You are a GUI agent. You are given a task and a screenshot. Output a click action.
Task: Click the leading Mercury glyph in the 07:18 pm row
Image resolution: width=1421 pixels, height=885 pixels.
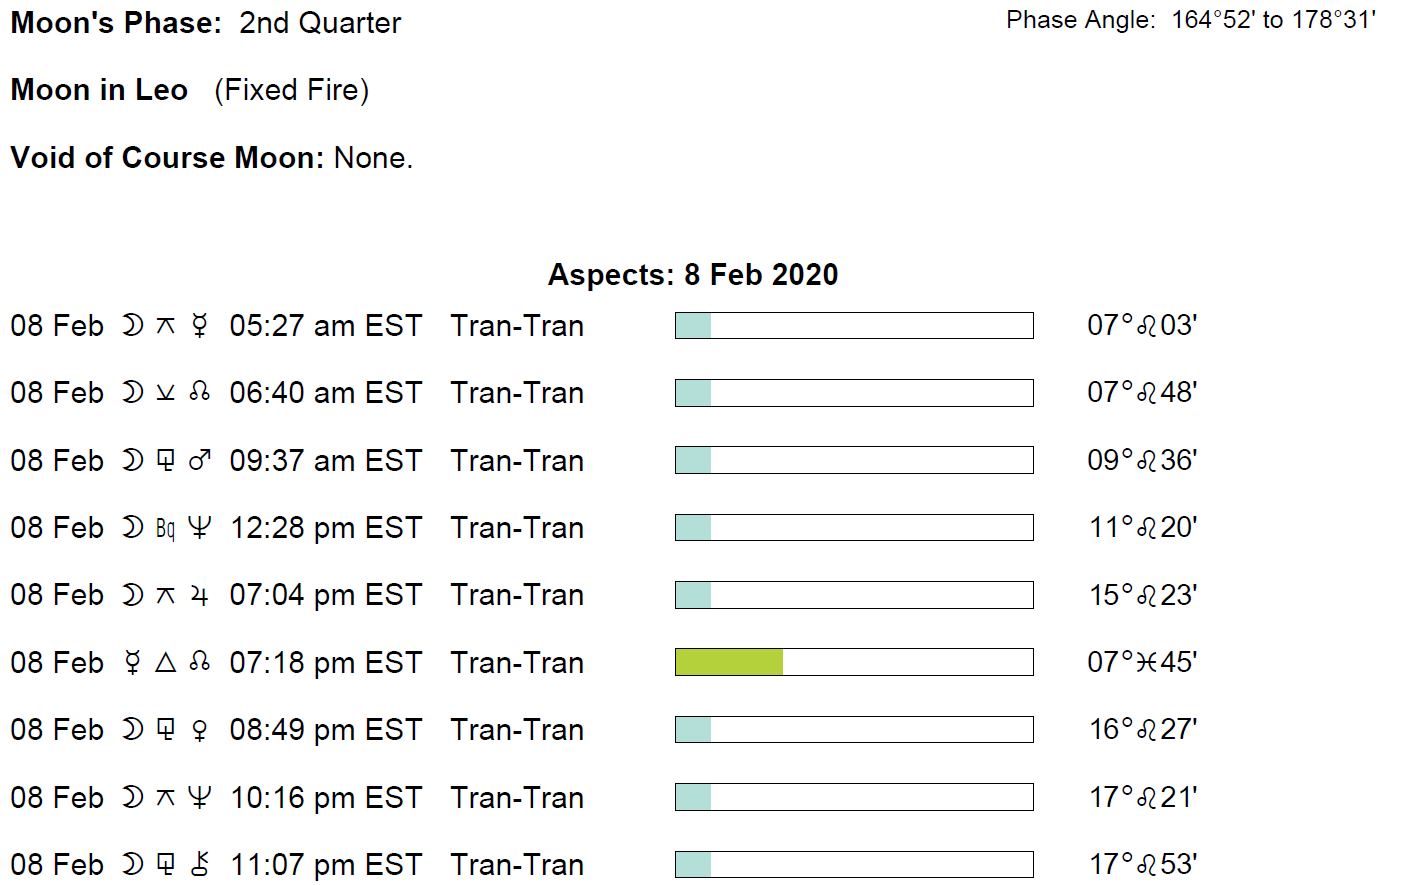(x=132, y=662)
